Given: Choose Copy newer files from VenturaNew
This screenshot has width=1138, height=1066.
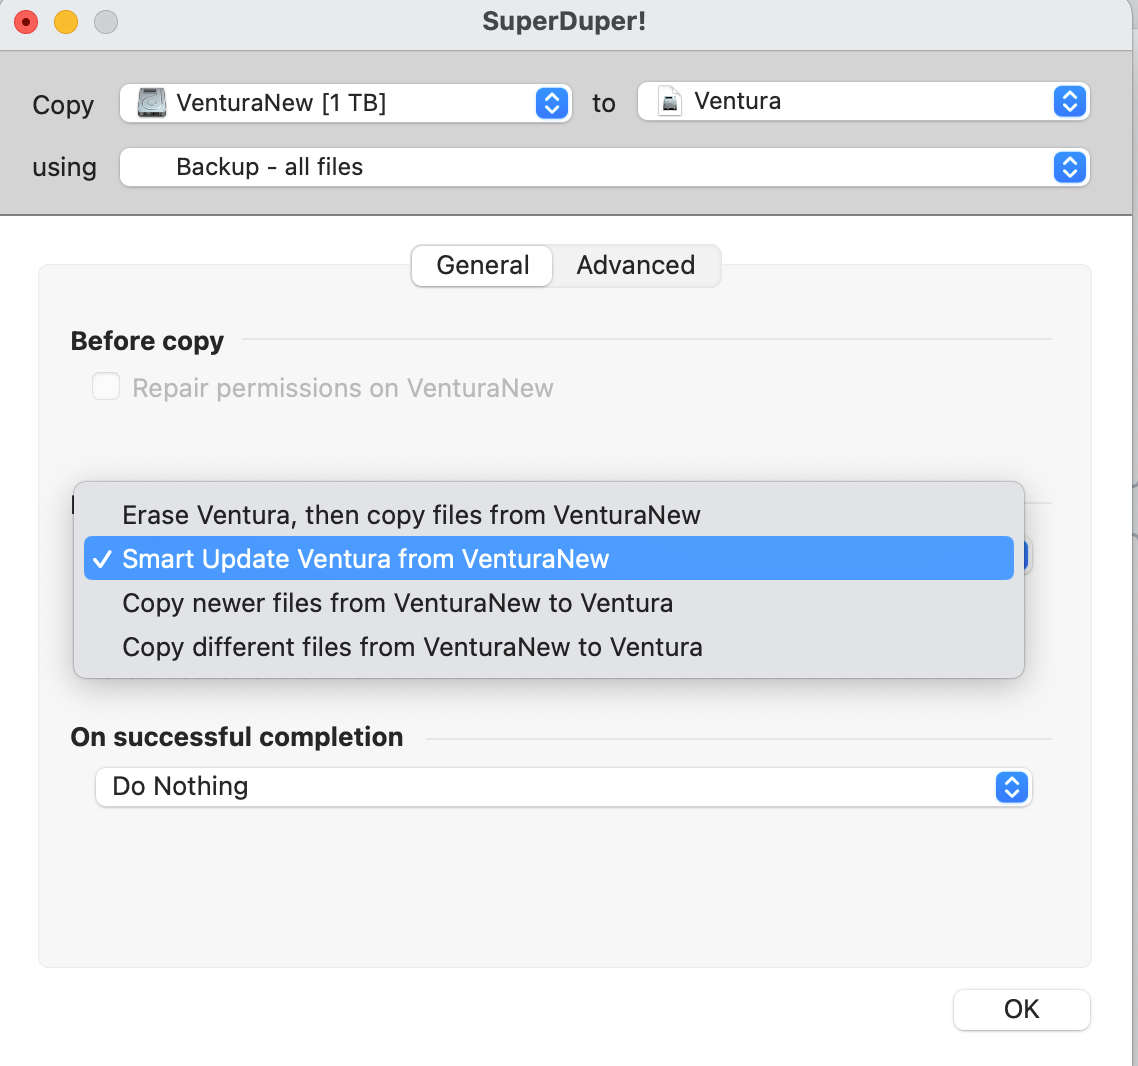Looking at the screenshot, I should pos(397,603).
